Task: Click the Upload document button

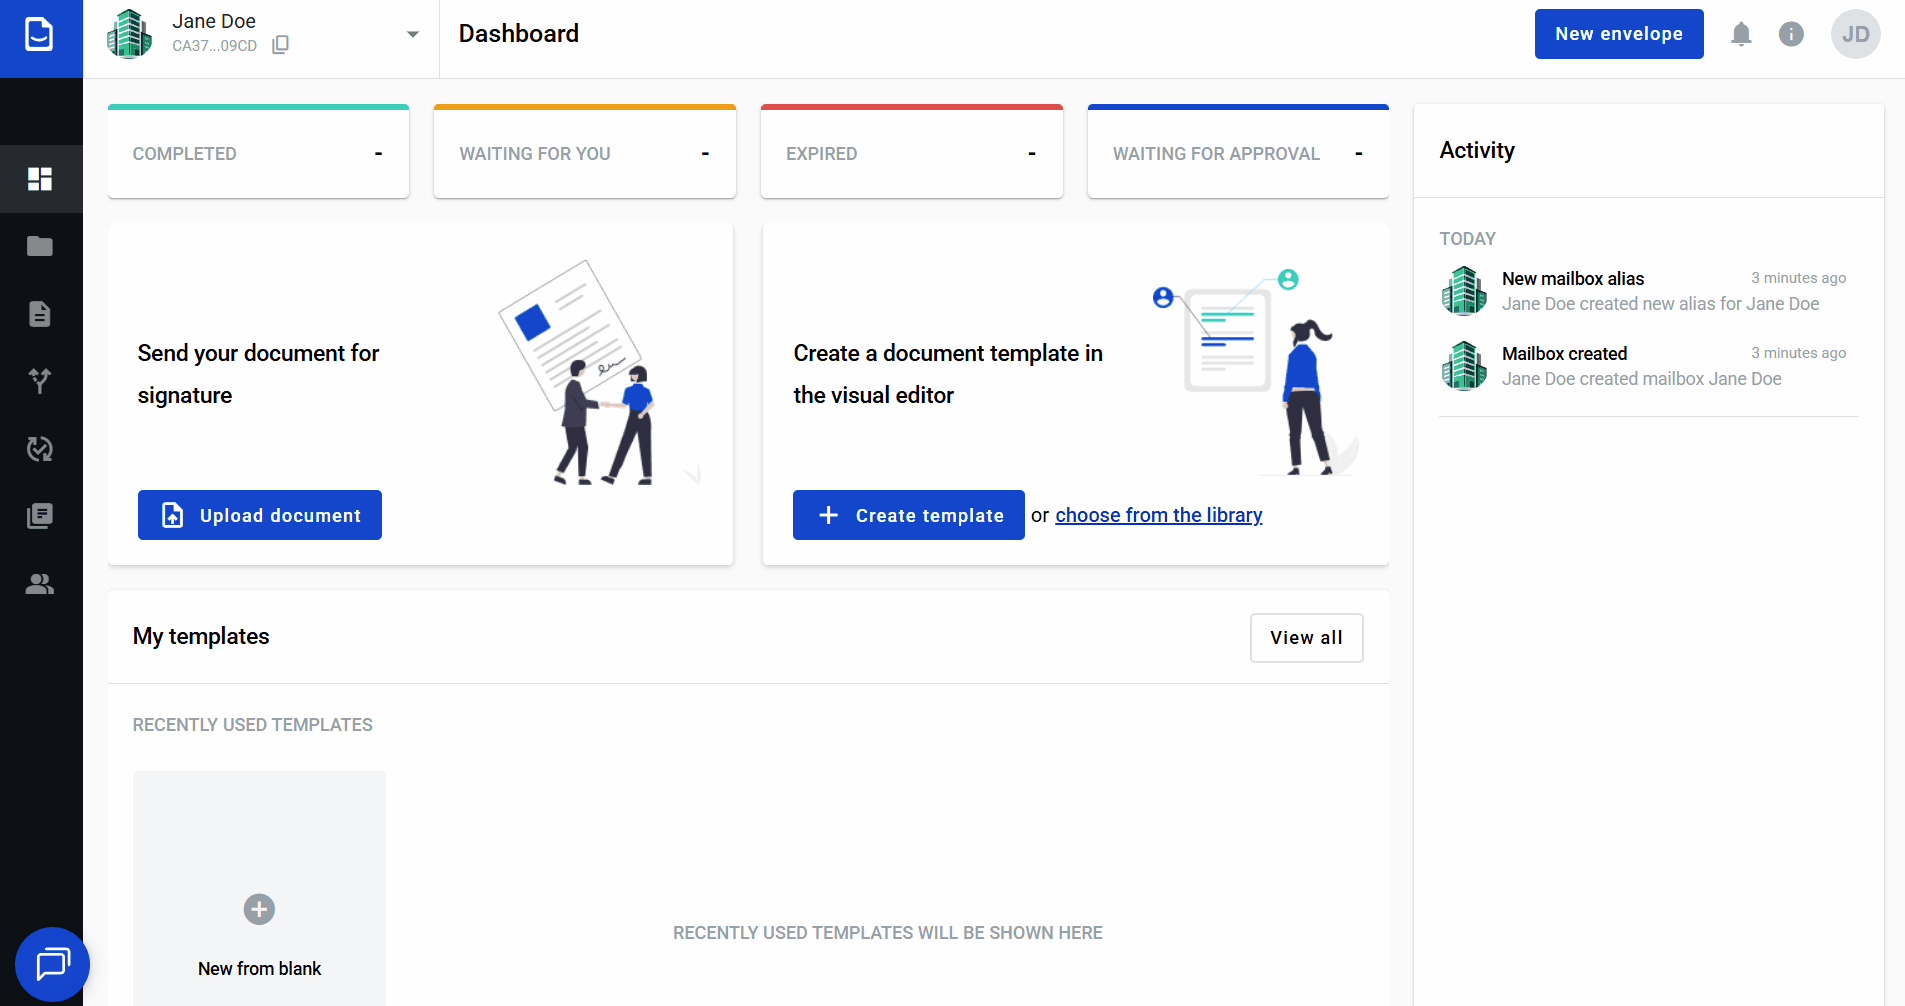Action: coord(260,515)
